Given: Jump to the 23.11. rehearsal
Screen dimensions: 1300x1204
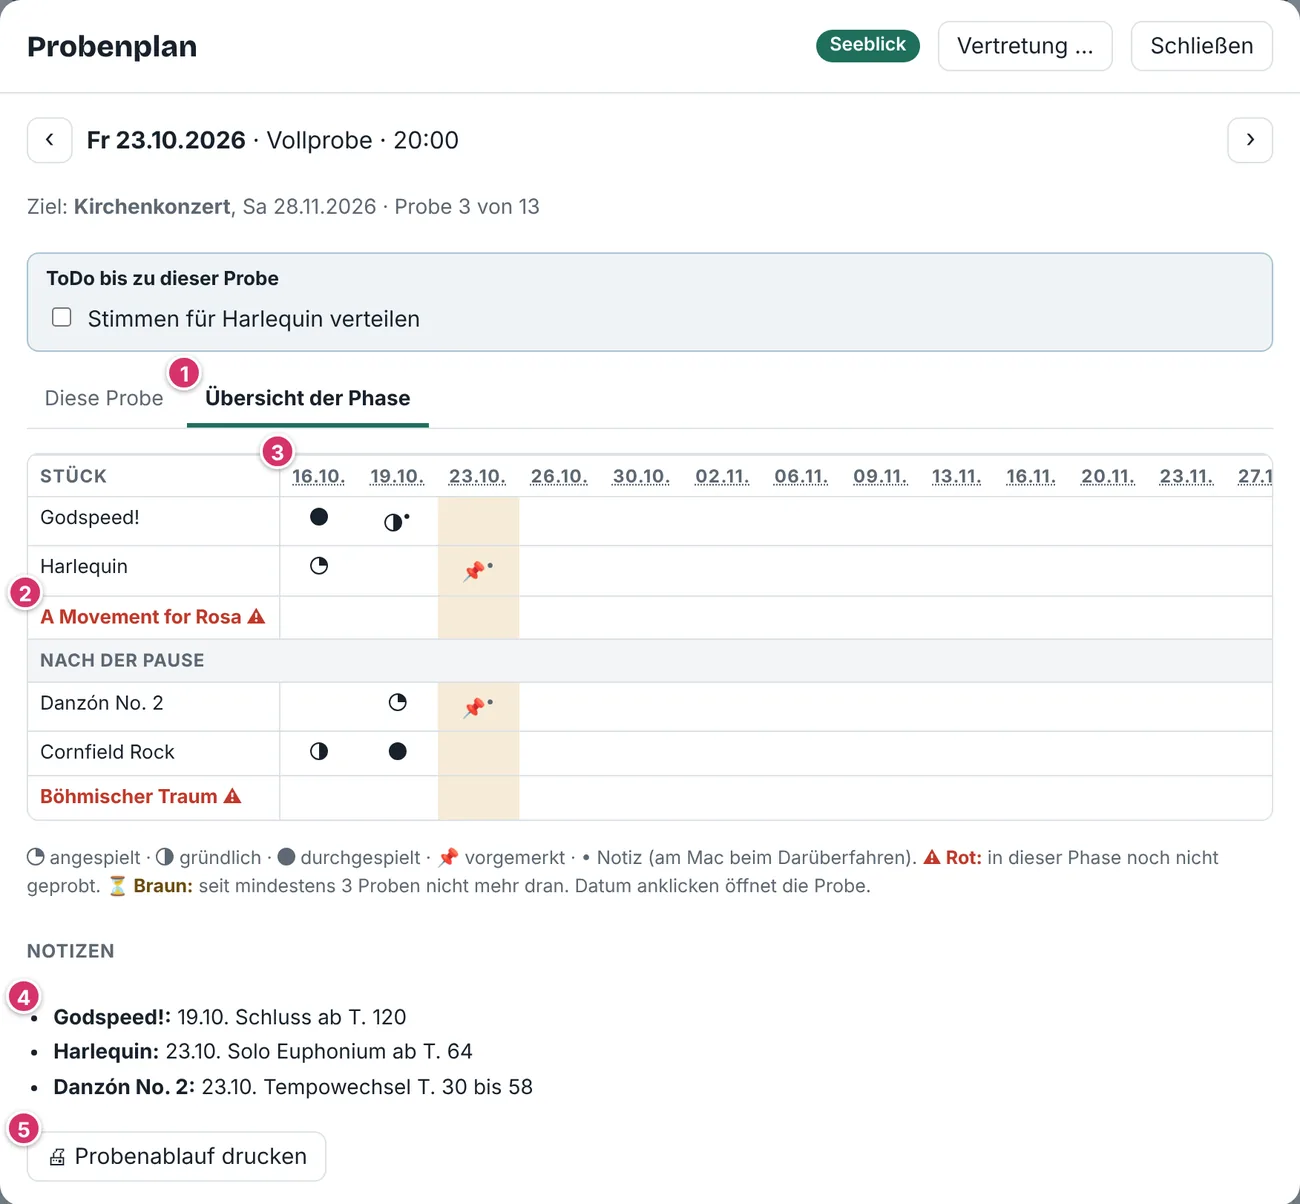Looking at the screenshot, I should [1186, 476].
